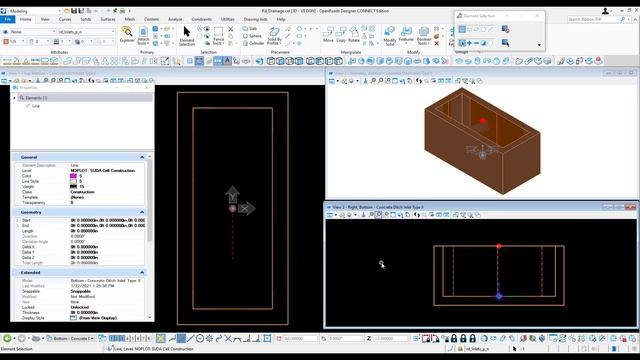Open the File menu
This screenshot has height=360, width=640.
pos(8,19)
